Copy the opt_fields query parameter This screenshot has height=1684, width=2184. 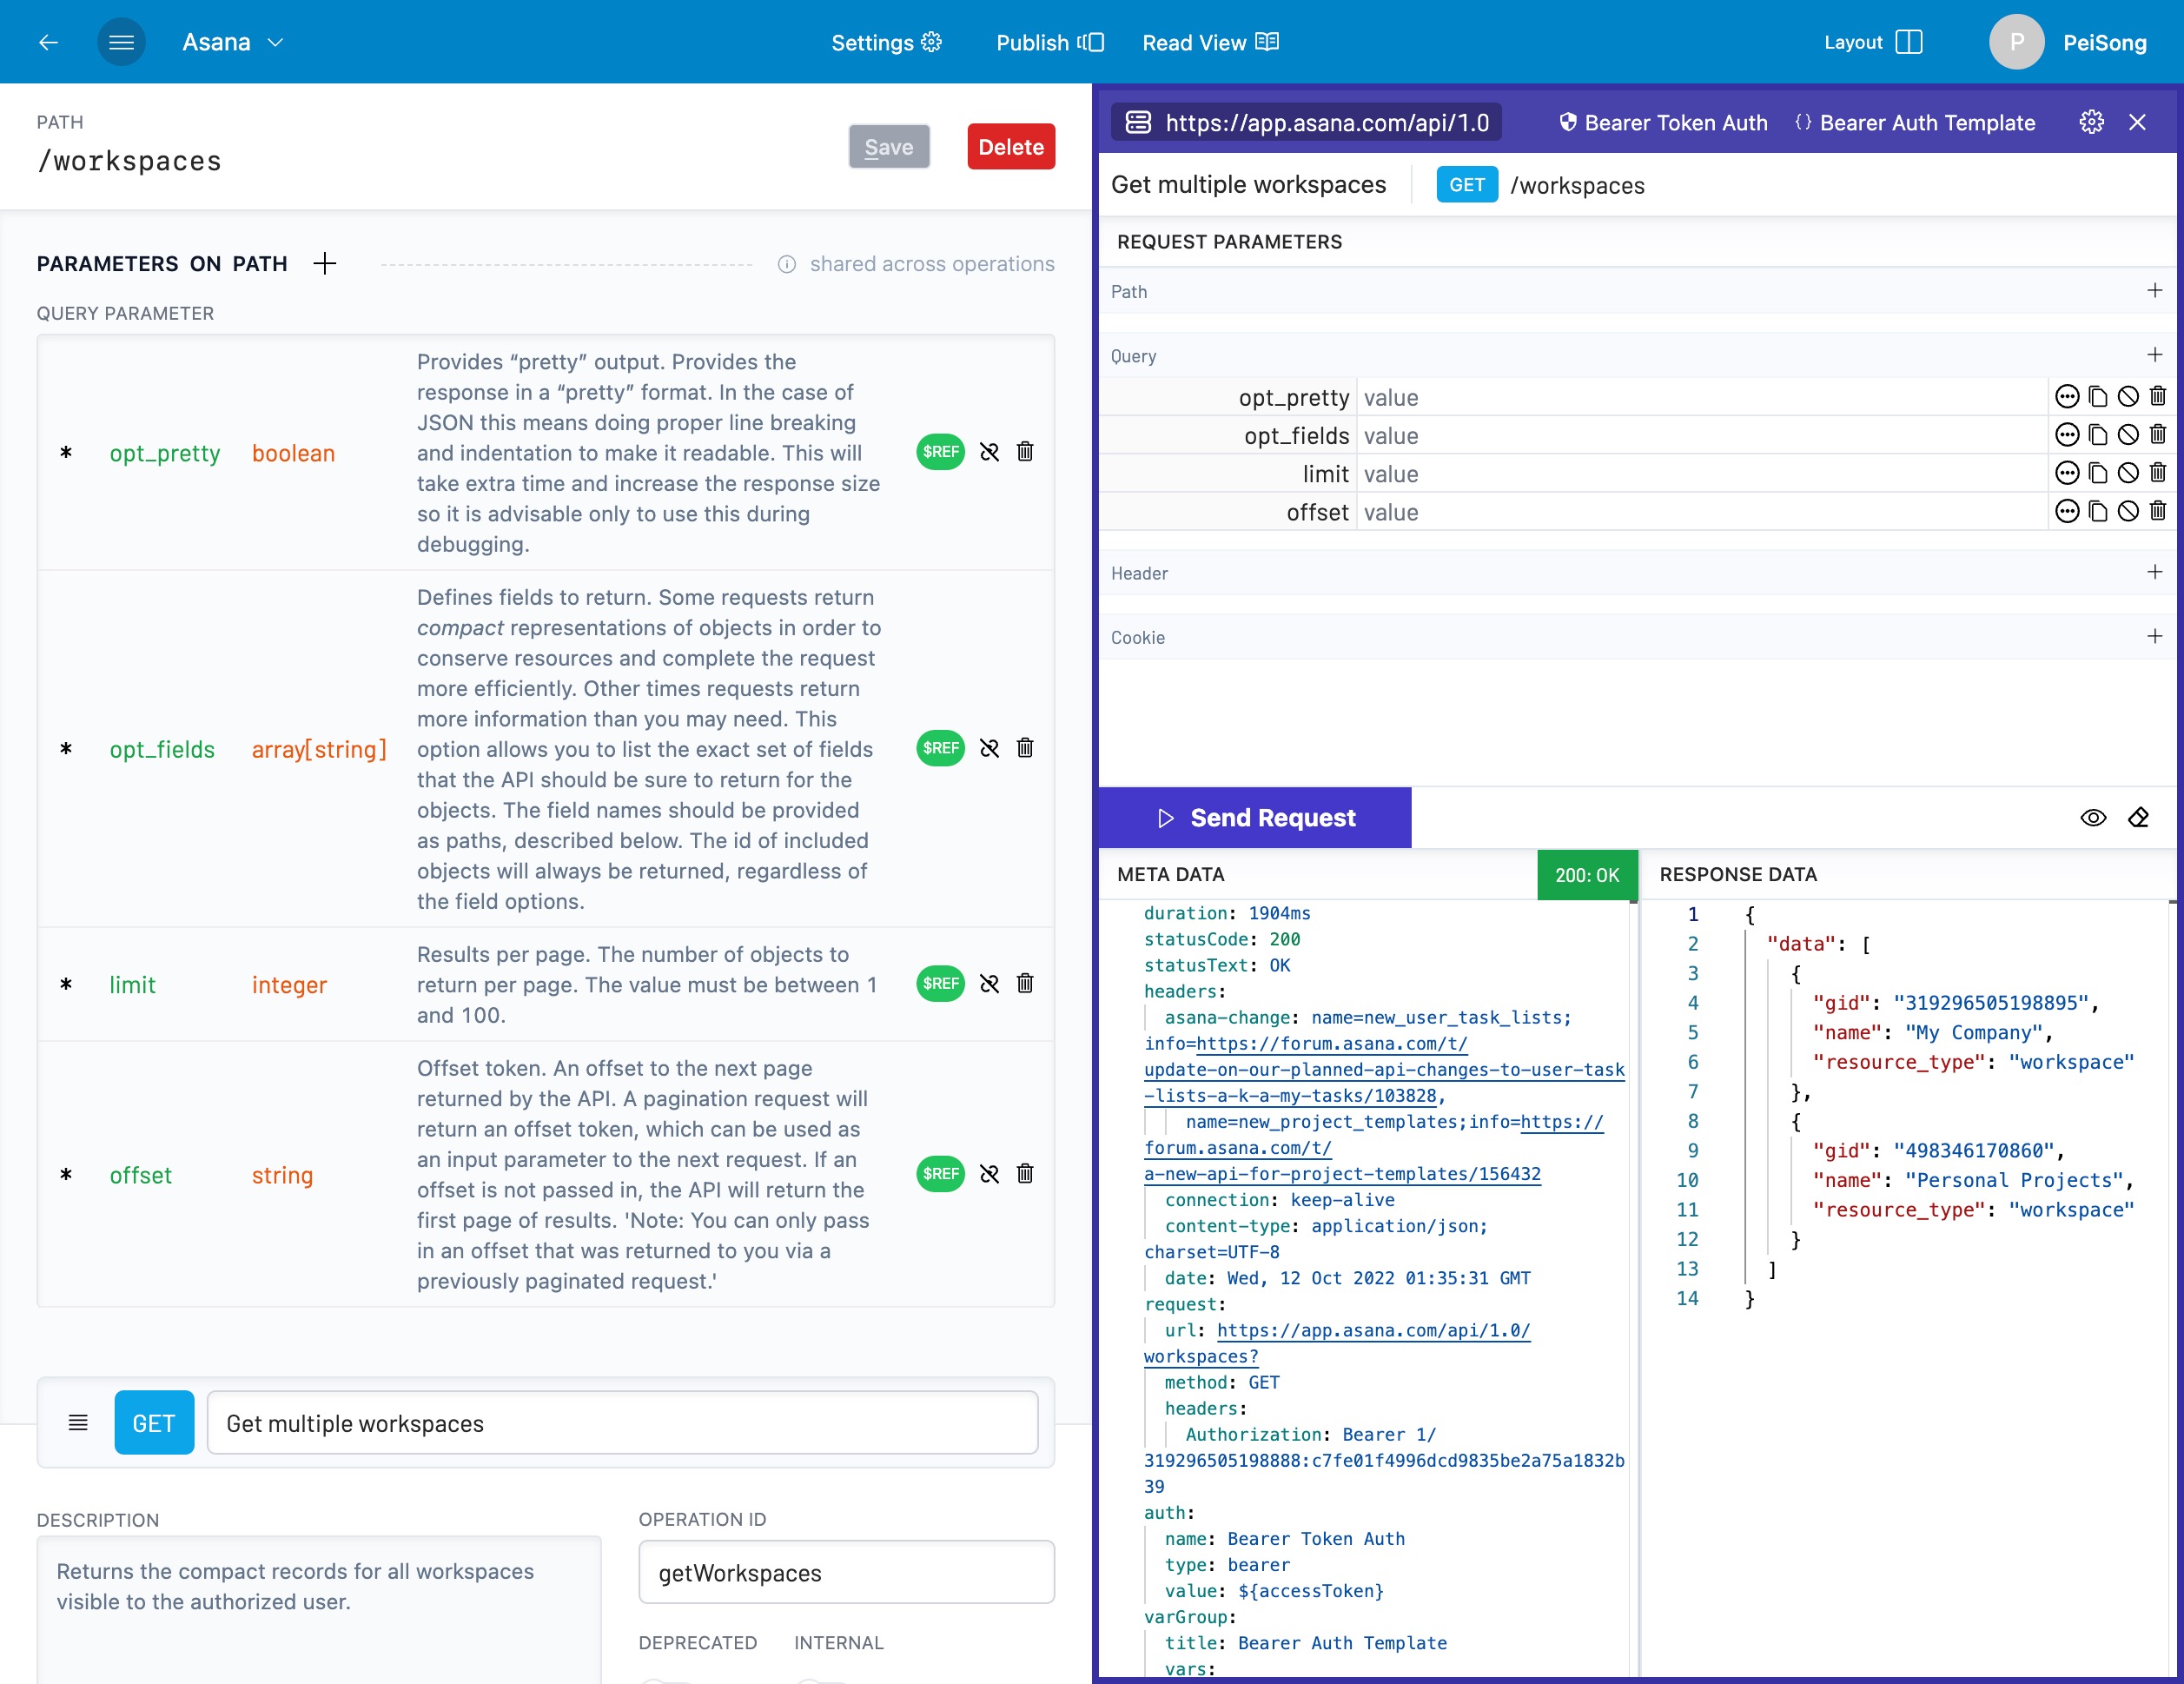tap(2098, 435)
